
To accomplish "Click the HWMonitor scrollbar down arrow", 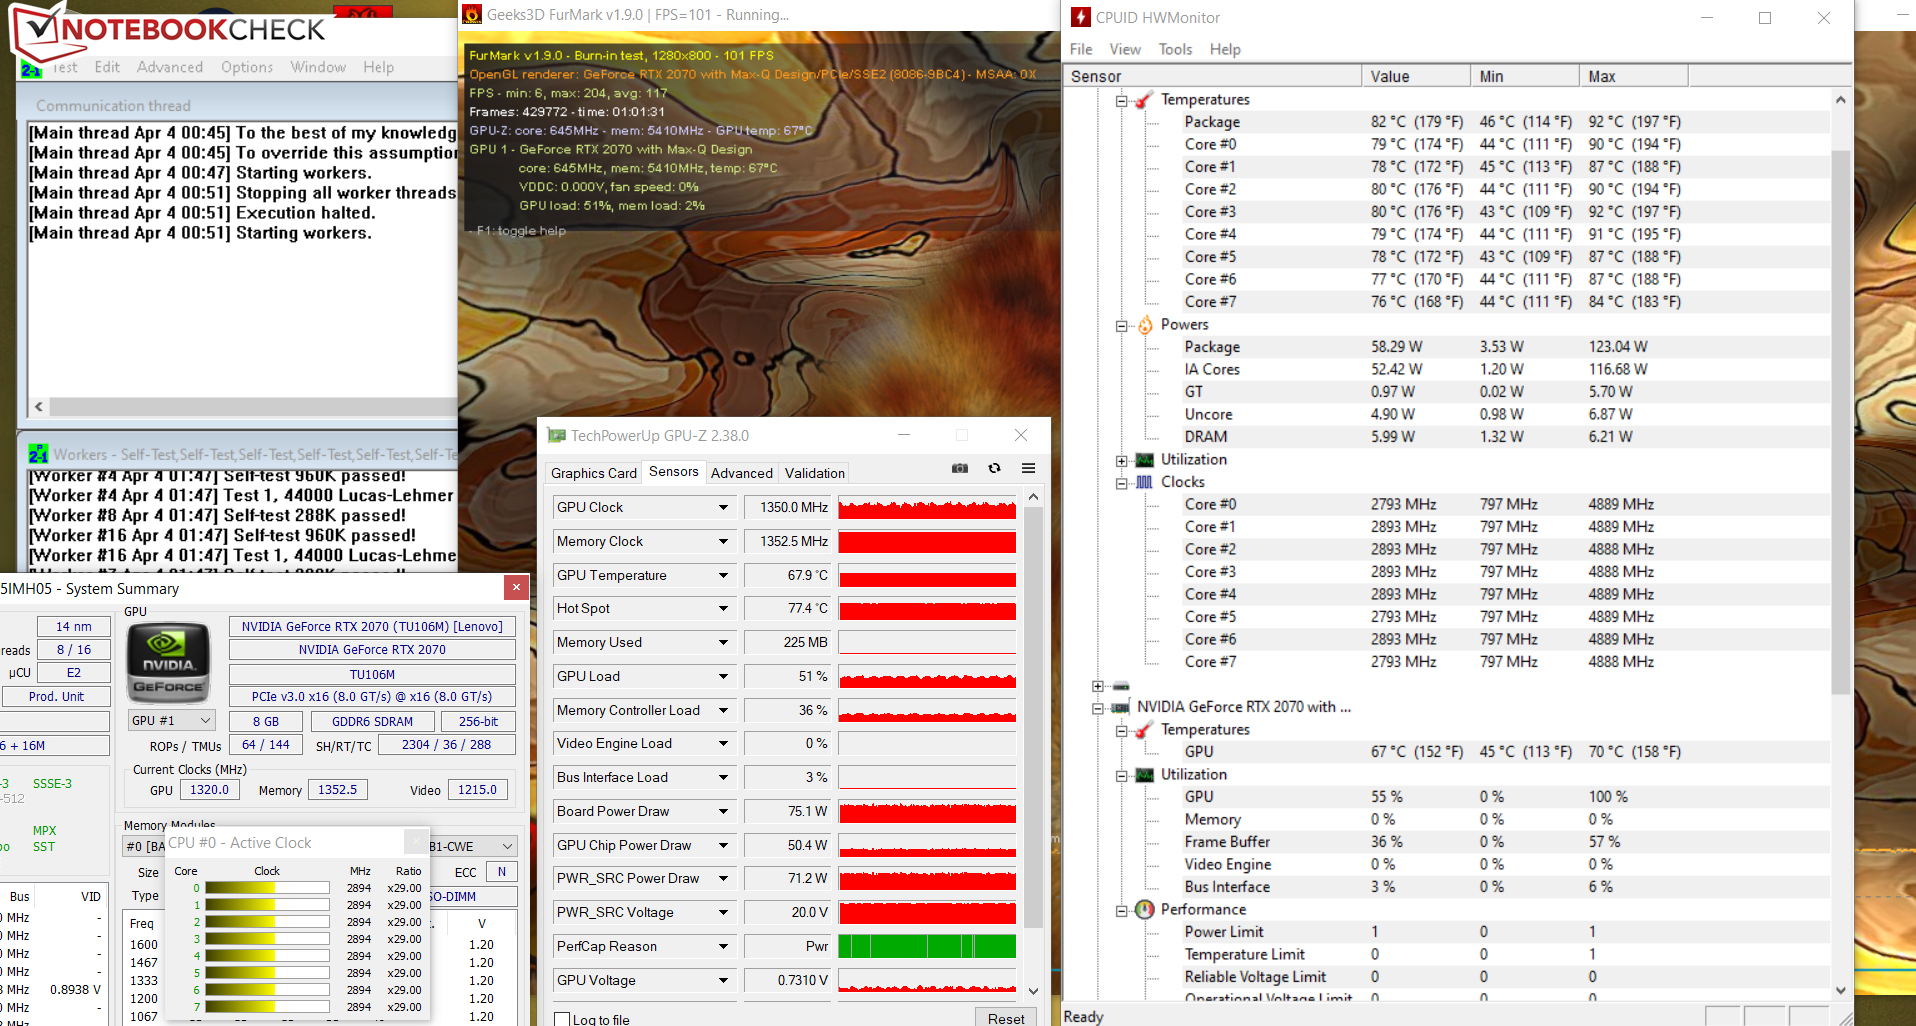I will (x=1841, y=990).
